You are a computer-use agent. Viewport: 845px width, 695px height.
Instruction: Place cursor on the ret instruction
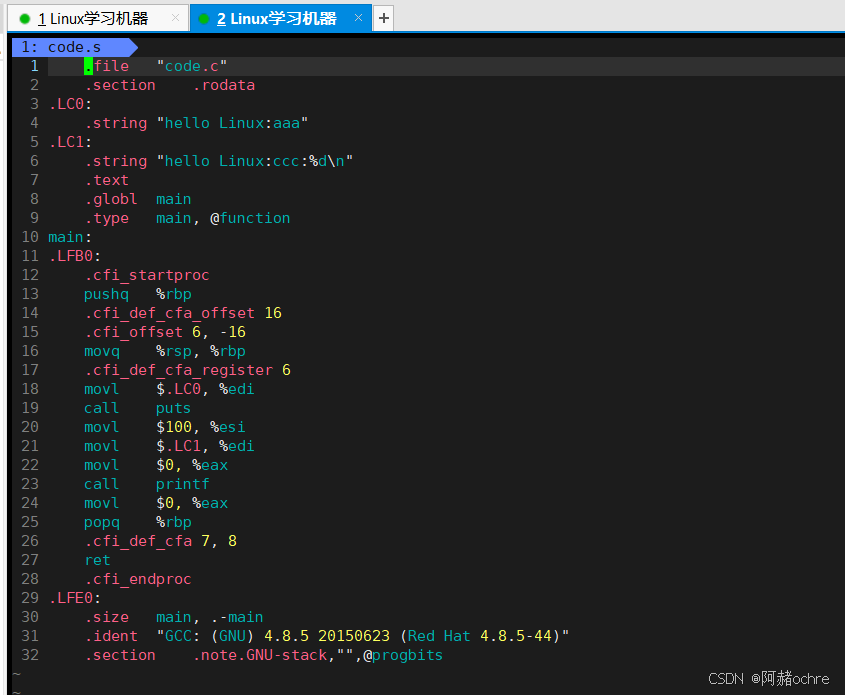coord(97,560)
